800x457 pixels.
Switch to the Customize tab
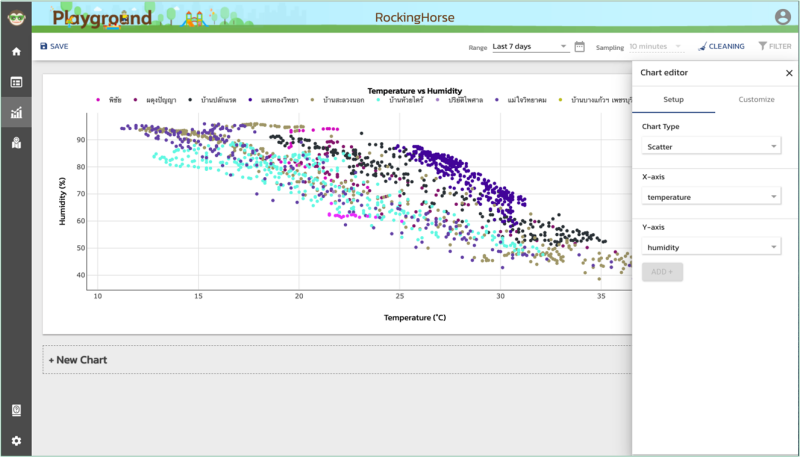pyautogui.click(x=756, y=100)
